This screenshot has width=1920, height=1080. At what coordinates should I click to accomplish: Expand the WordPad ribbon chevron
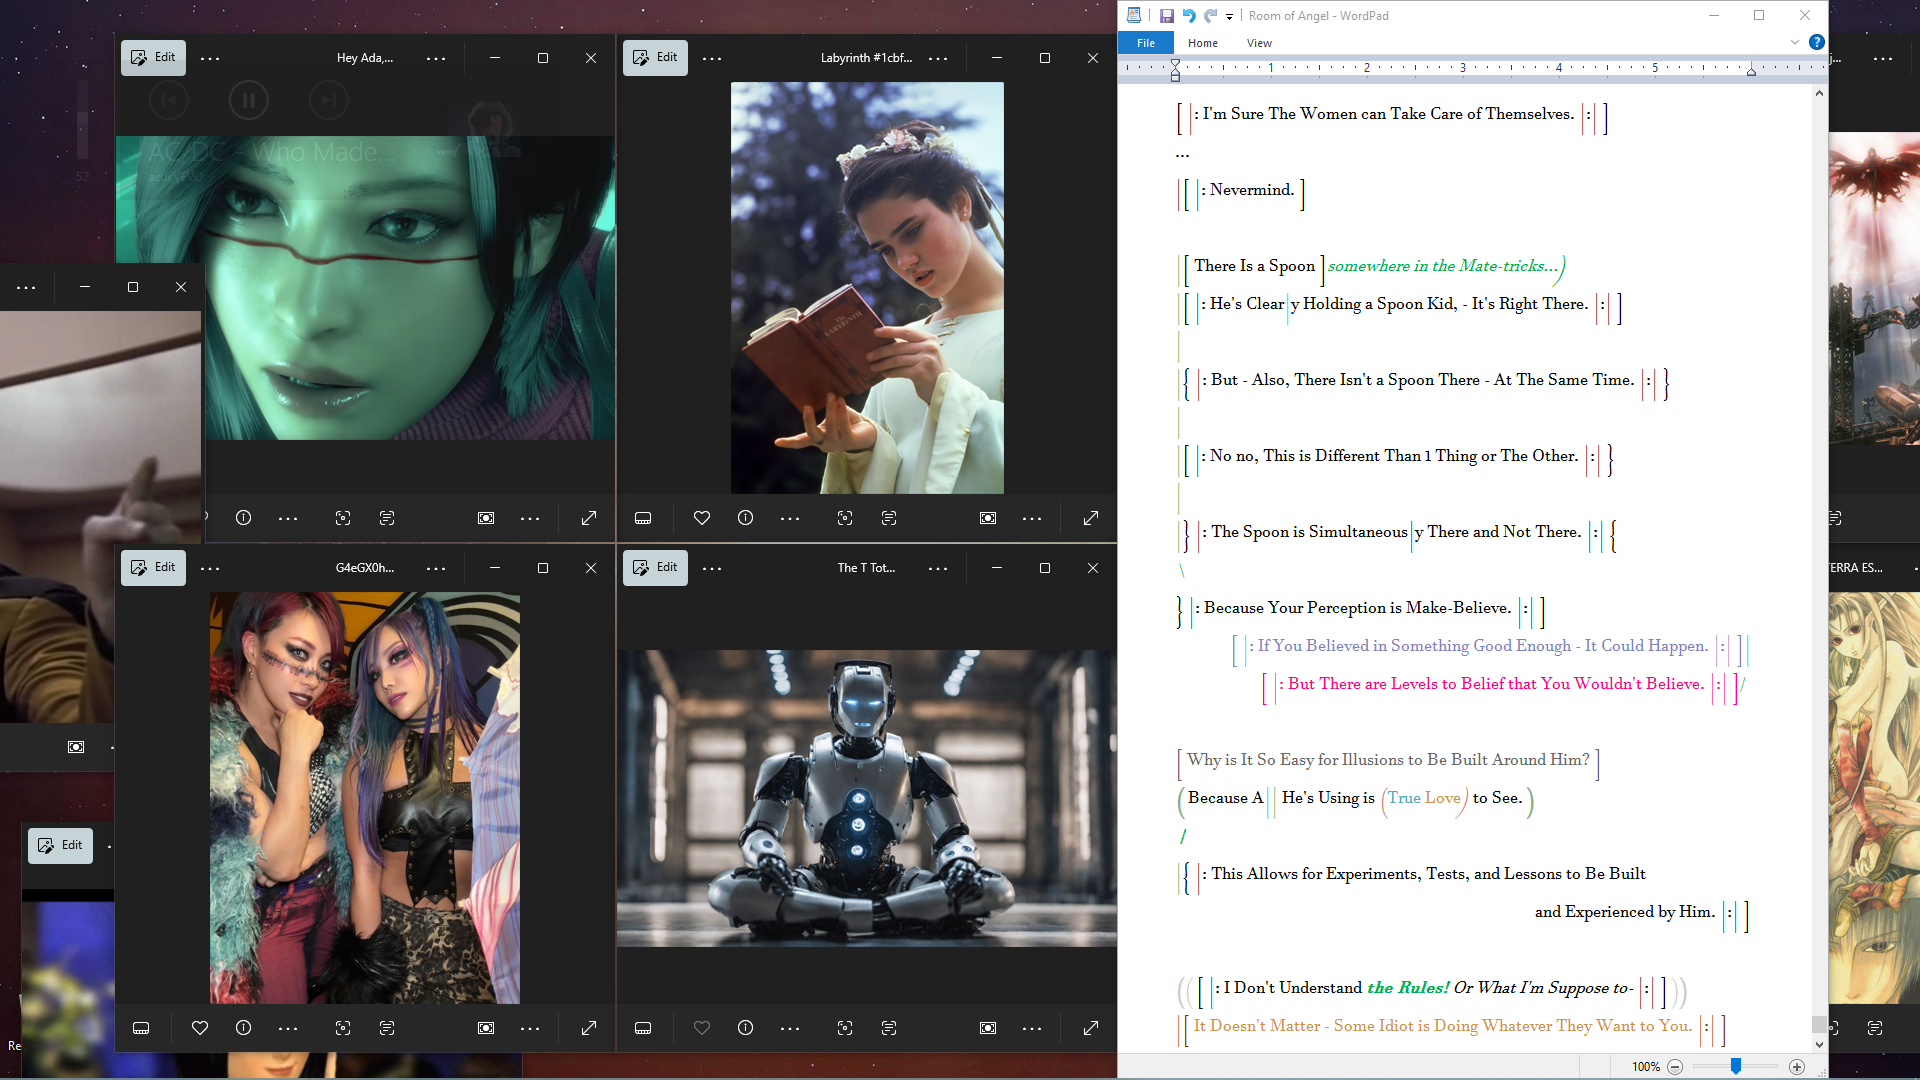tap(1794, 42)
